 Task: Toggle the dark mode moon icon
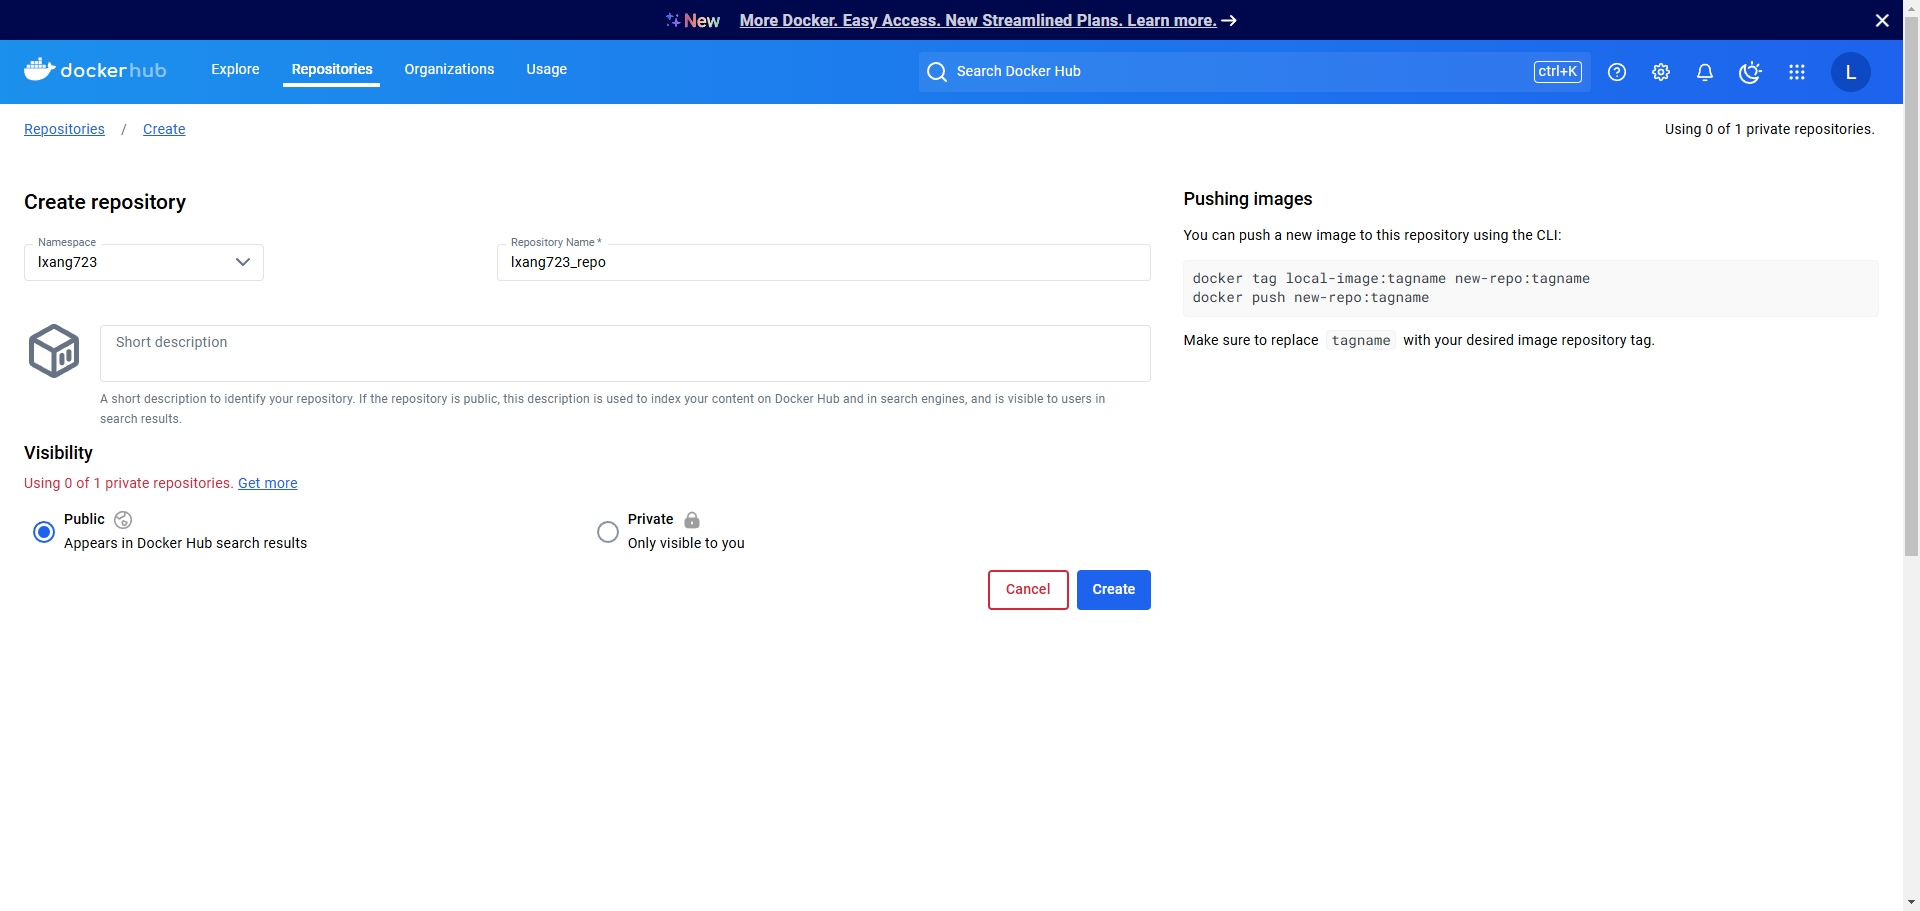tap(1750, 72)
